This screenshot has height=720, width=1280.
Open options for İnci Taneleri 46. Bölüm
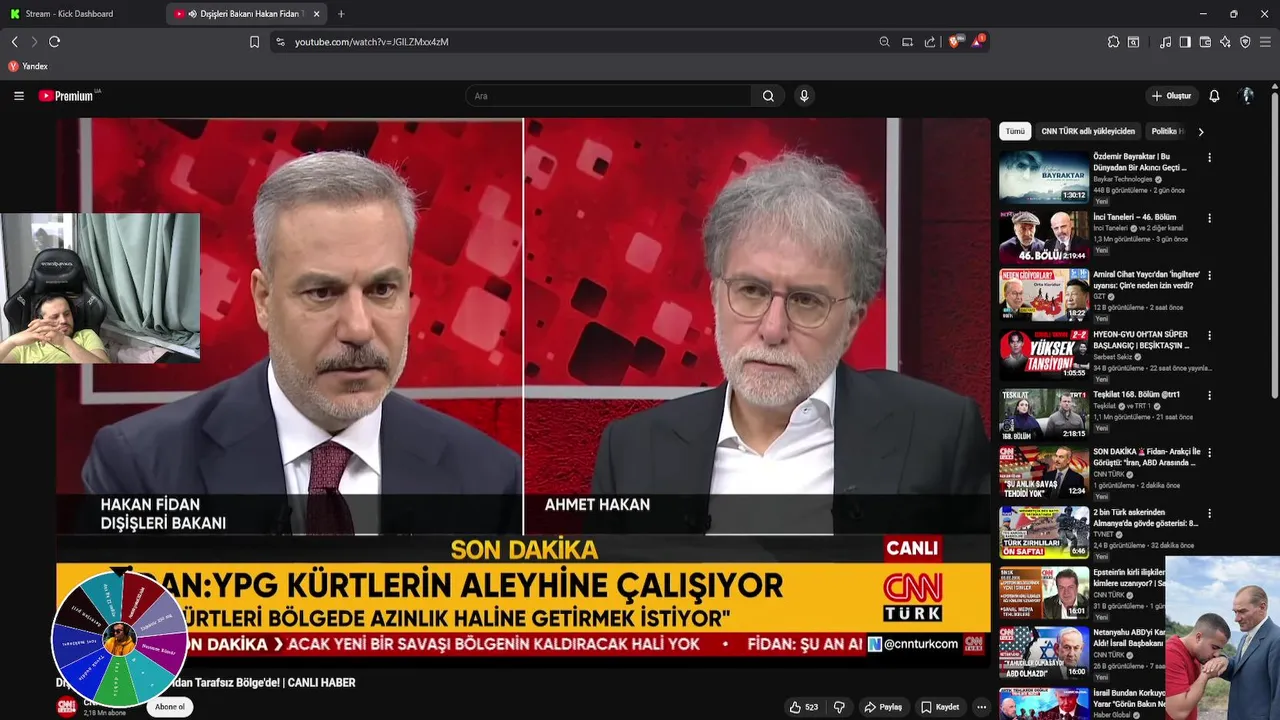(1209, 218)
